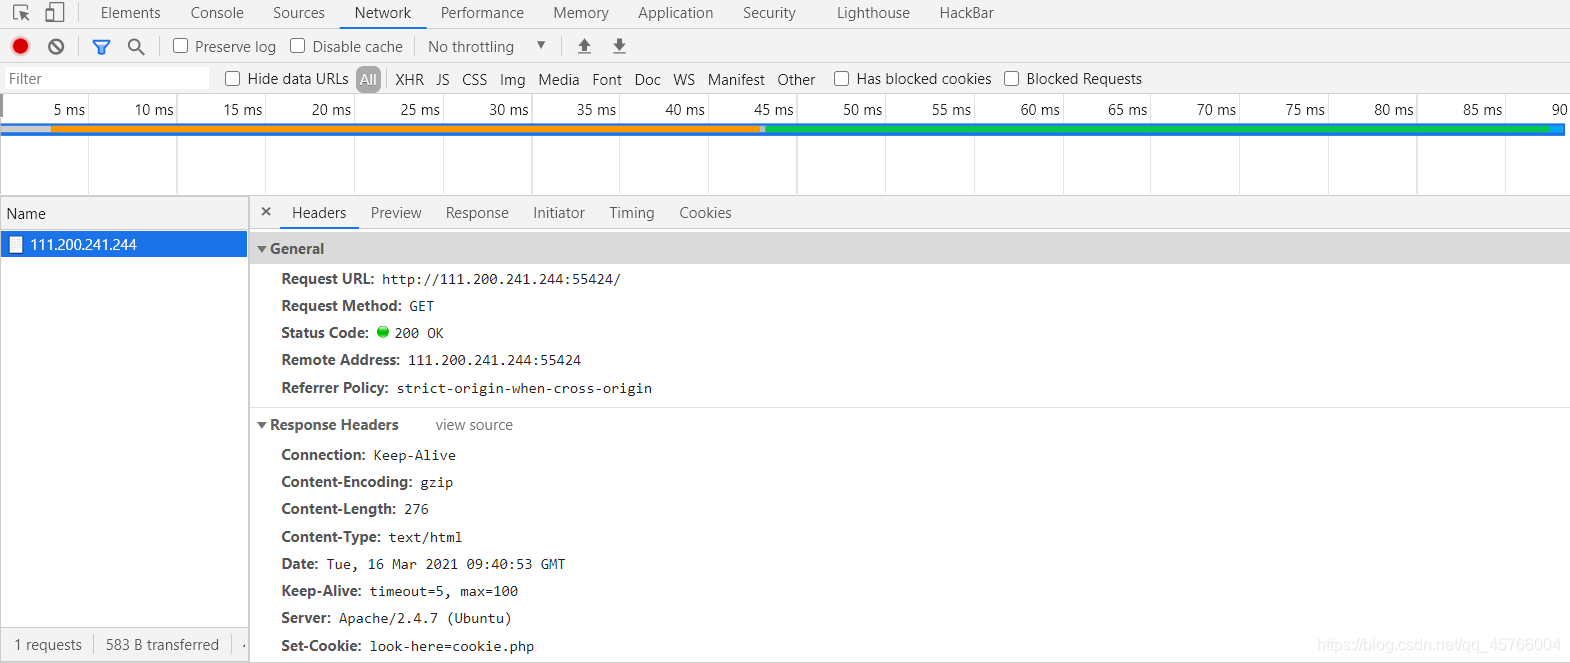The height and width of the screenshot is (663, 1570).
Task: Filter requests by Manifest
Action: tap(736, 79)
